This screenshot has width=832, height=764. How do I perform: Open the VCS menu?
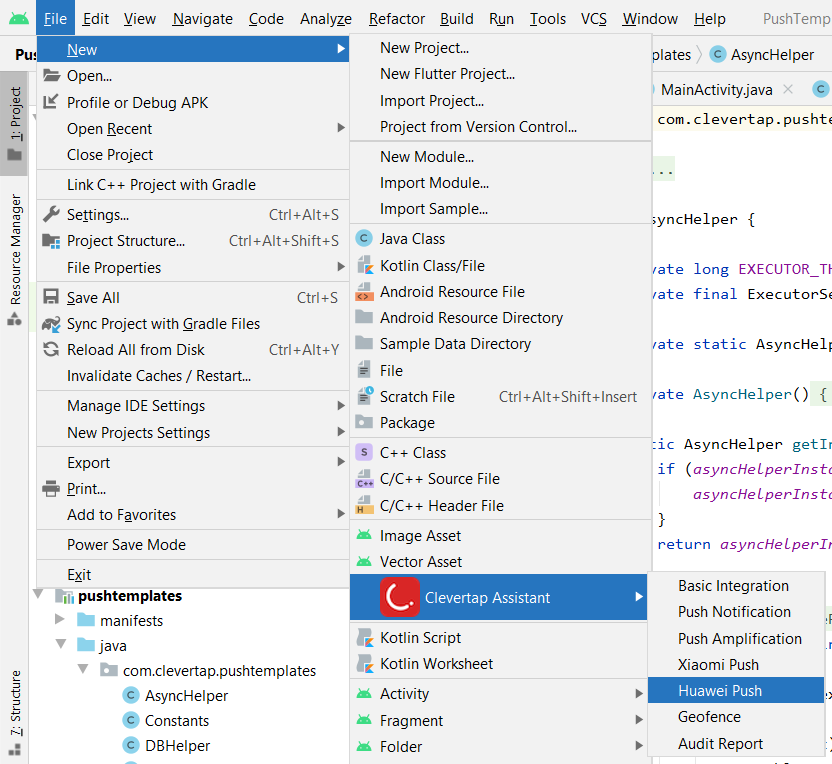pos(594,19)
